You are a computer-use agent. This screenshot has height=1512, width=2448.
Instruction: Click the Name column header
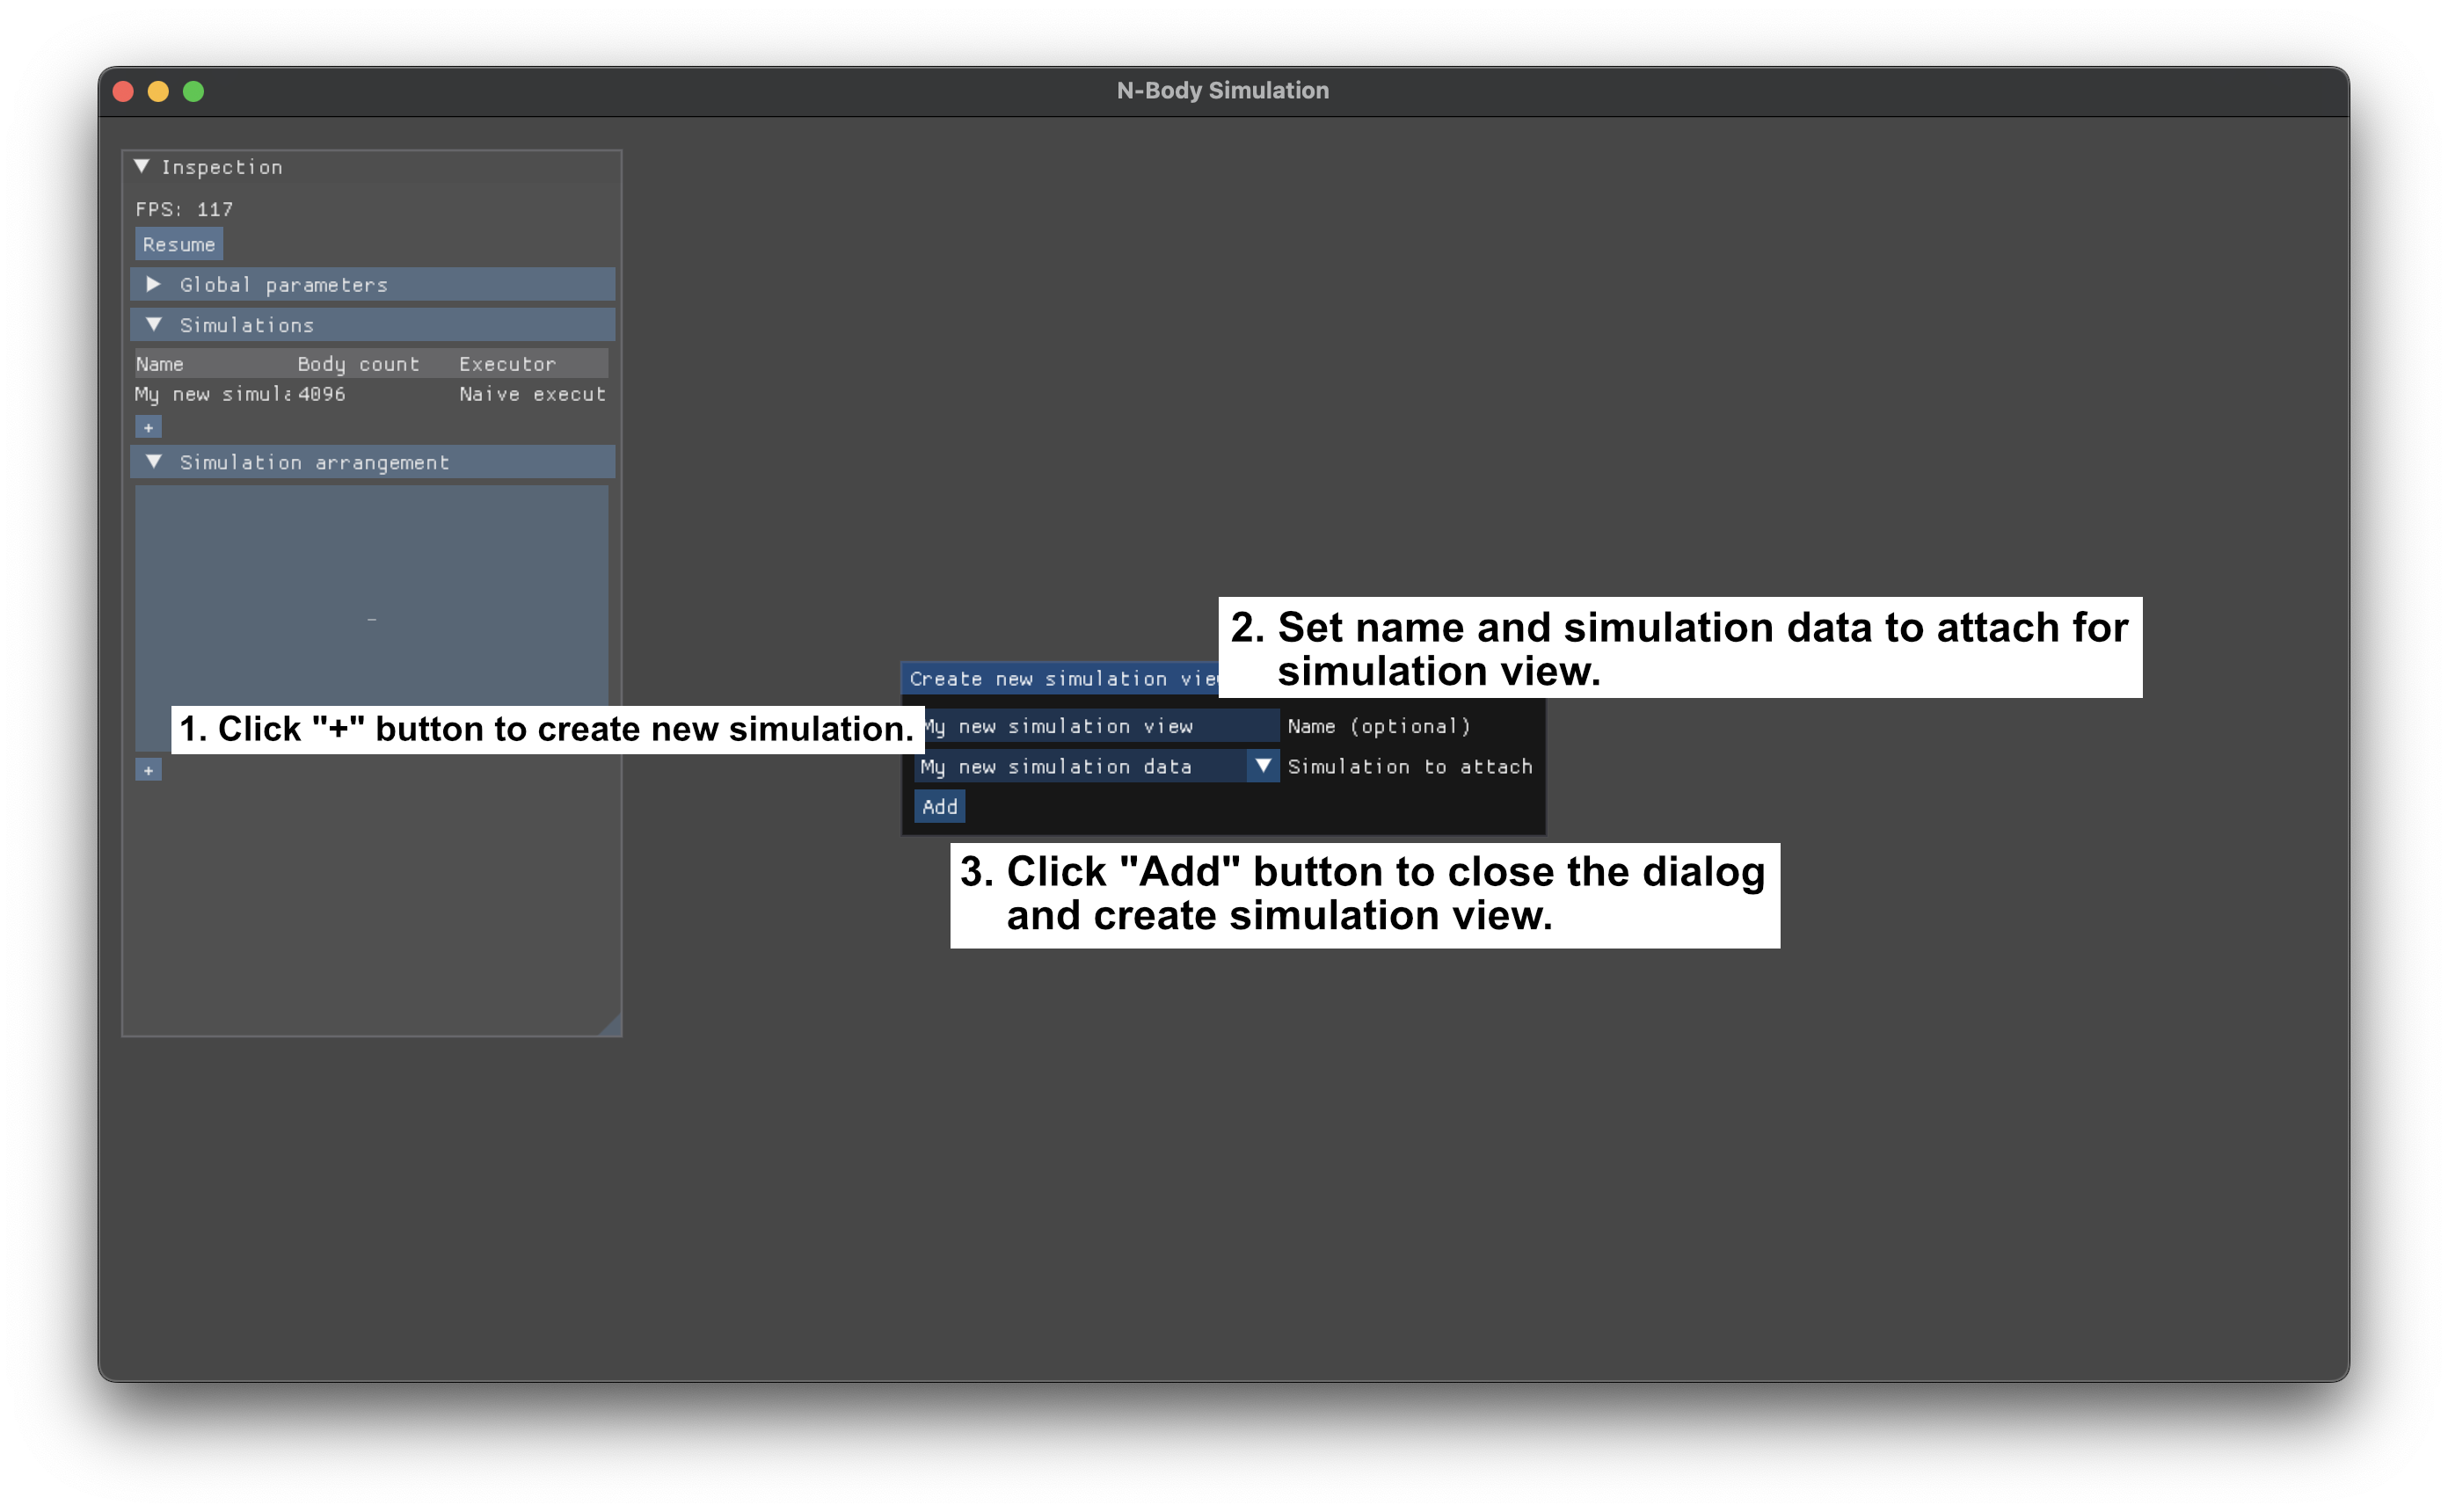coord(160,364)
